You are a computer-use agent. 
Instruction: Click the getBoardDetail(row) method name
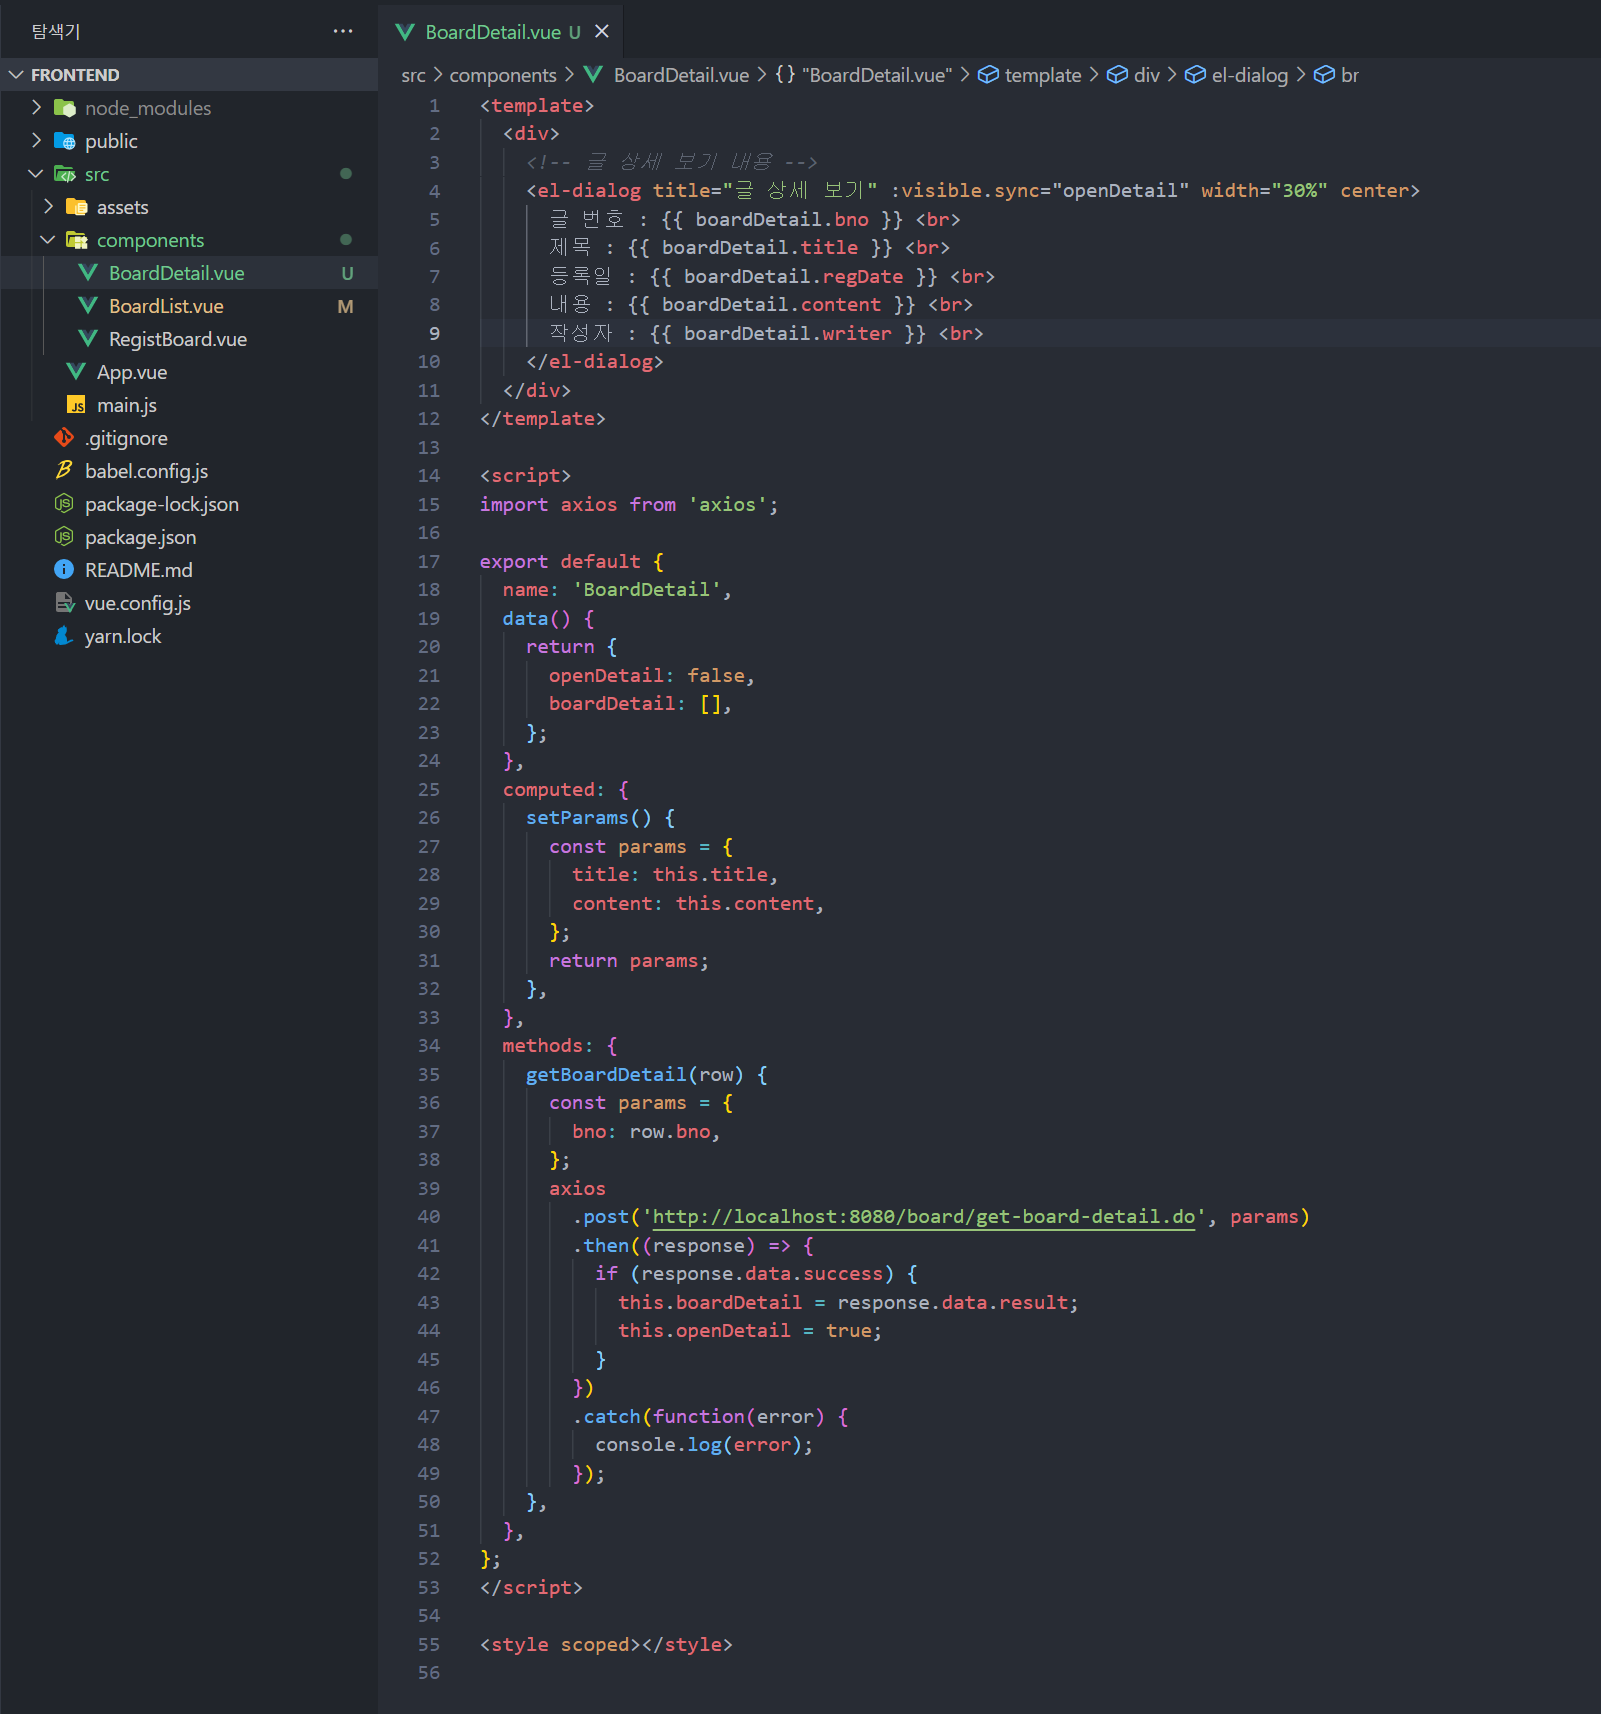point(606,1074)
